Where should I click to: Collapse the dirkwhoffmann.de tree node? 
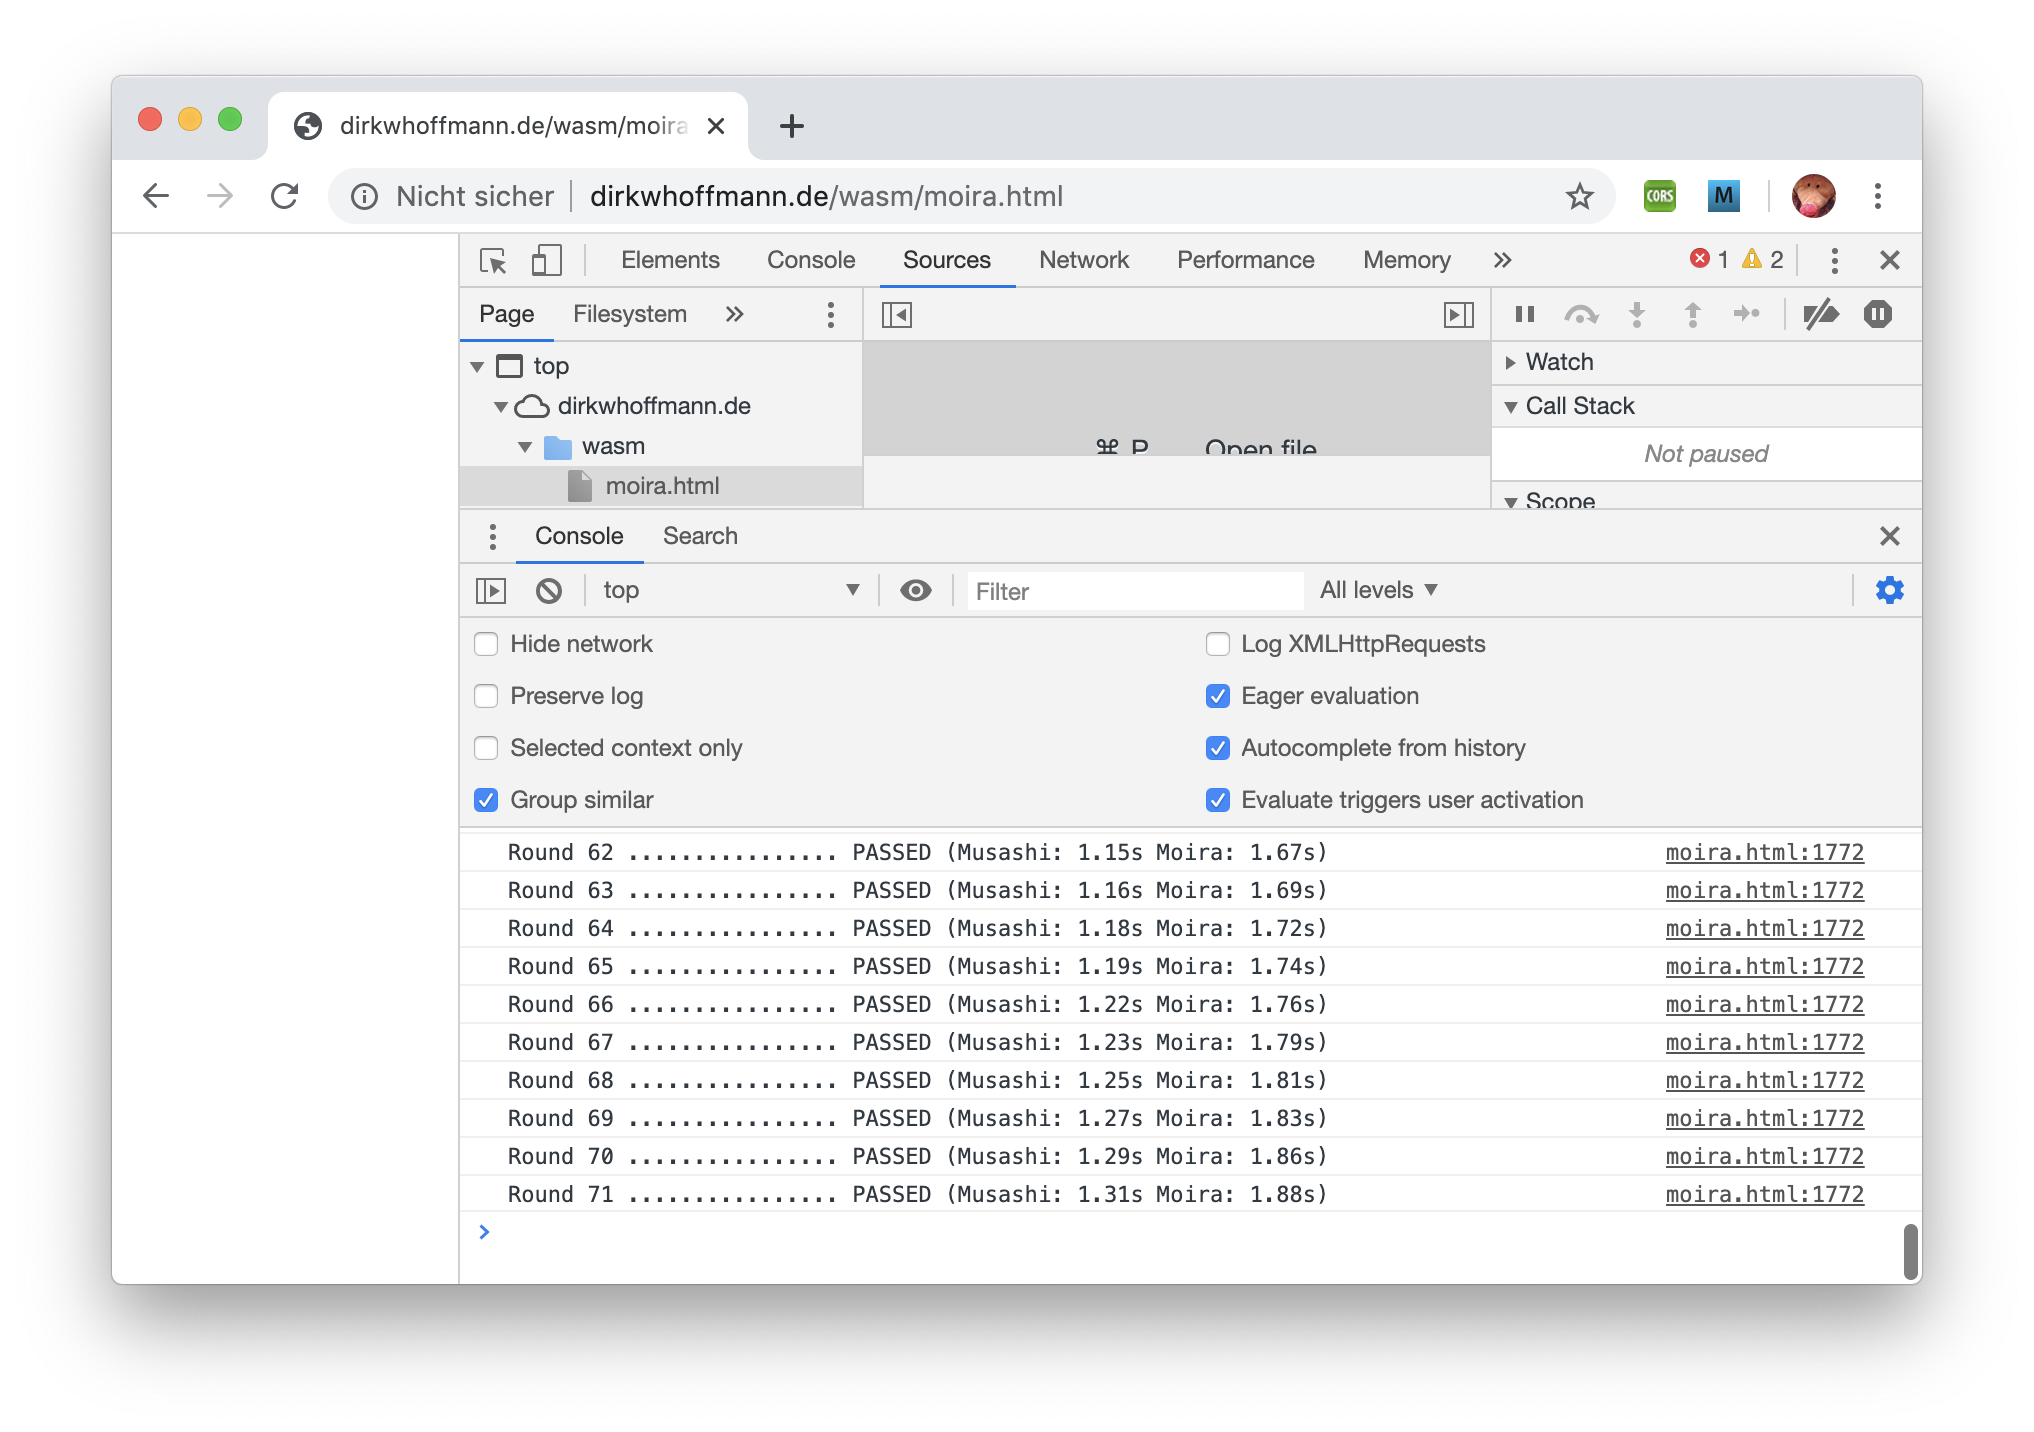(x=501, y=407)
